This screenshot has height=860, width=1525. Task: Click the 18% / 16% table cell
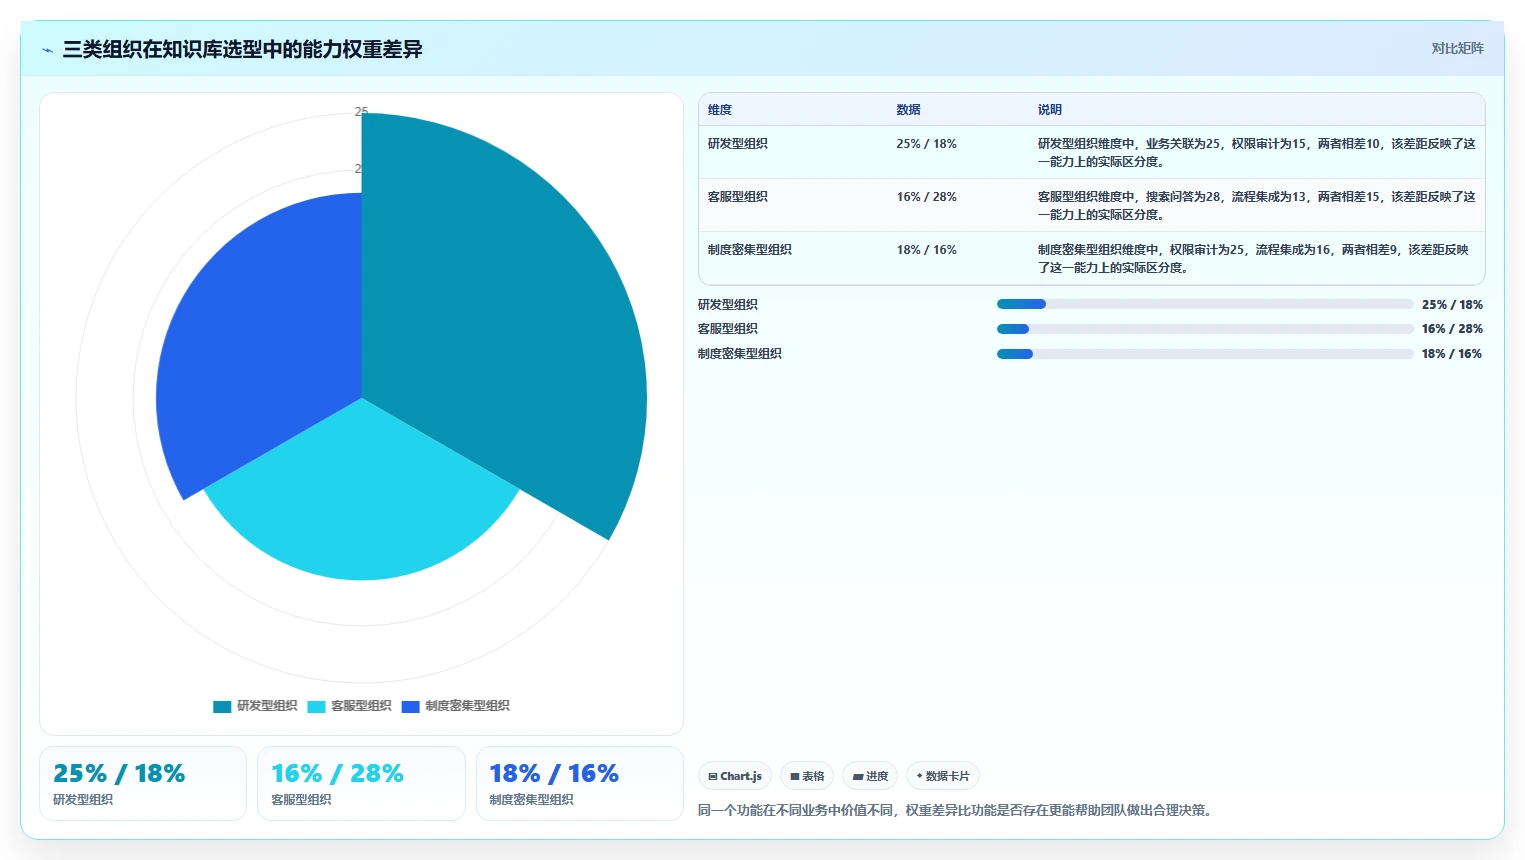(927, 250)
